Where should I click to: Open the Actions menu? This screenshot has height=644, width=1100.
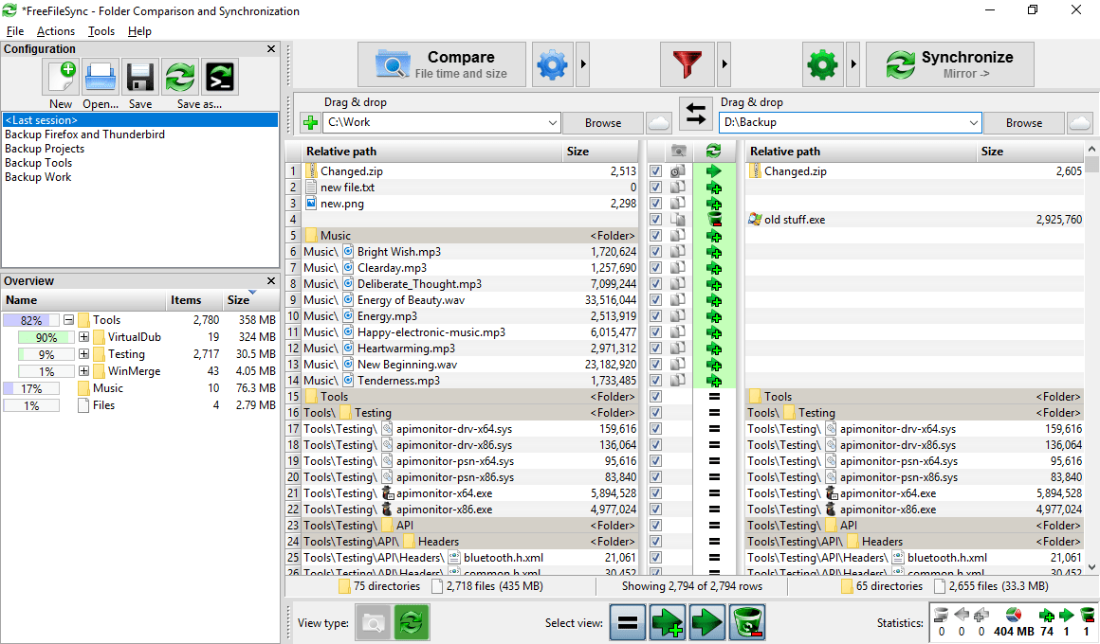(56, 31)
